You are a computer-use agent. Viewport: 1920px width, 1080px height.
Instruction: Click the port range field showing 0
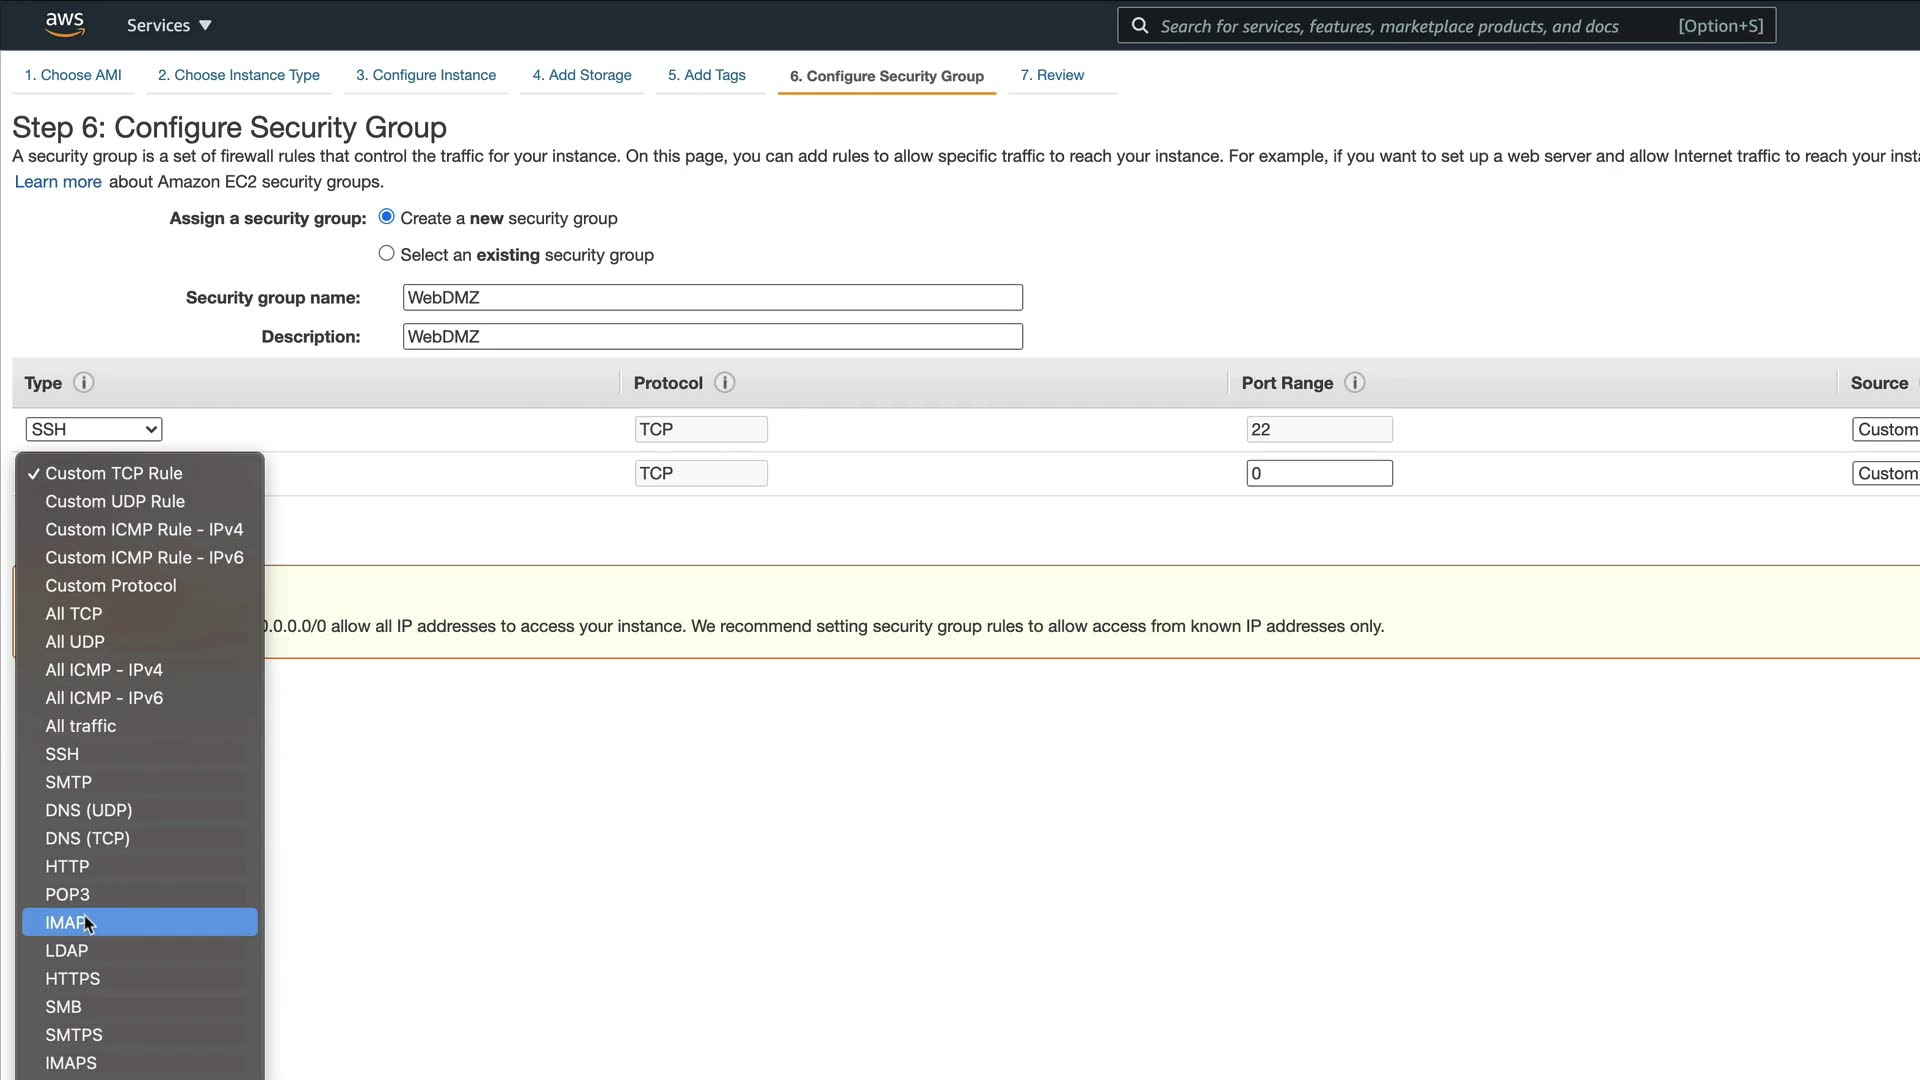(1319, 473)
